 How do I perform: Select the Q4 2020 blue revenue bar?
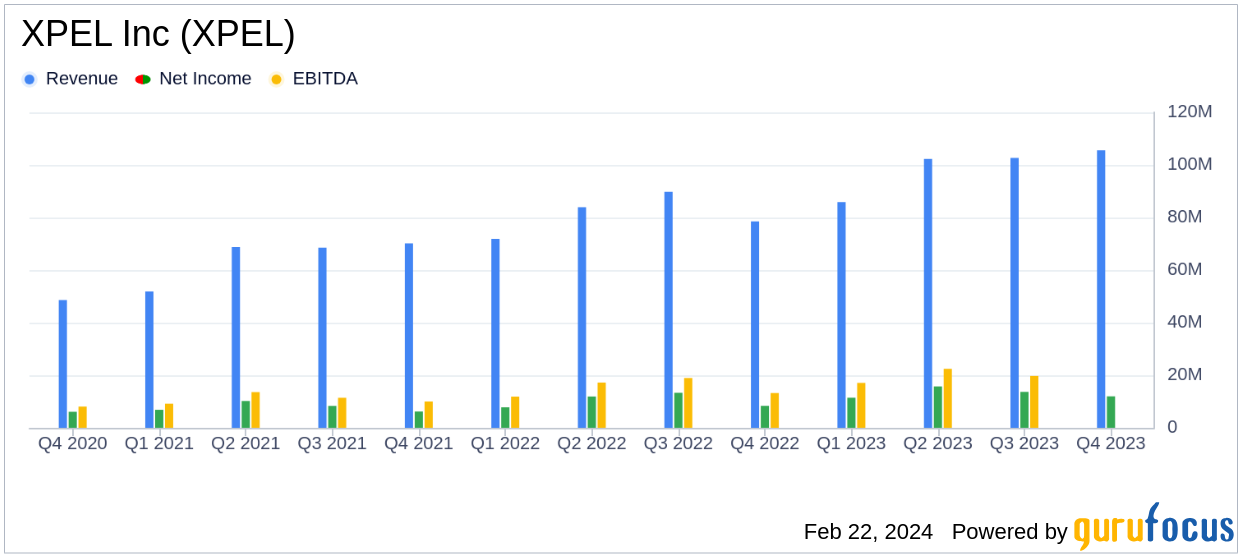(x=63, y=364)
